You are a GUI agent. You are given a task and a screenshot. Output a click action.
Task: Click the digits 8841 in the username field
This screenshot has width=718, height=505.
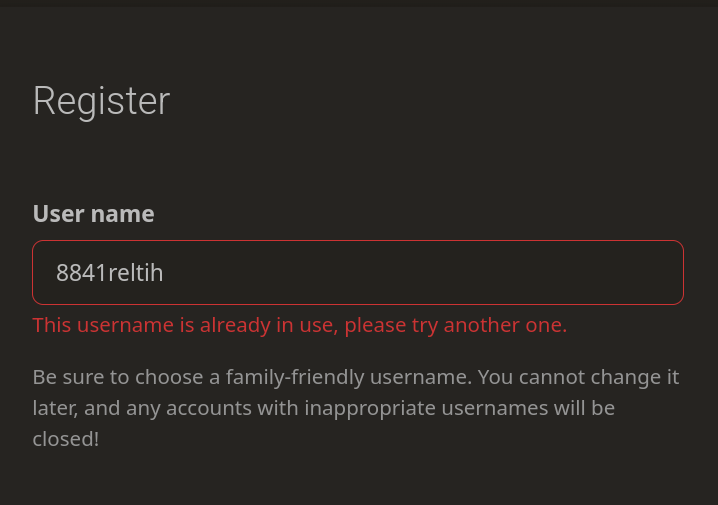(x=82, y=273)
